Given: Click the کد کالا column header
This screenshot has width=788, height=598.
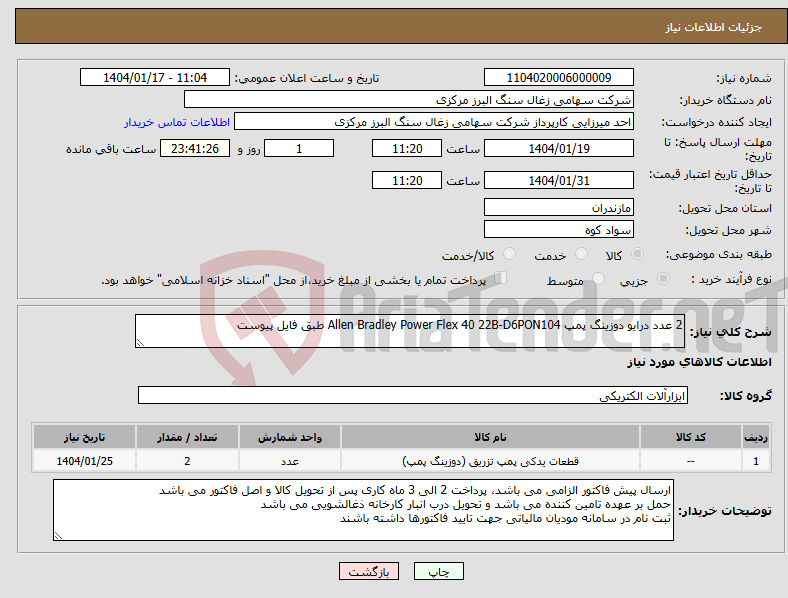Looking at the screenshot, I should (x=691, y=437).
